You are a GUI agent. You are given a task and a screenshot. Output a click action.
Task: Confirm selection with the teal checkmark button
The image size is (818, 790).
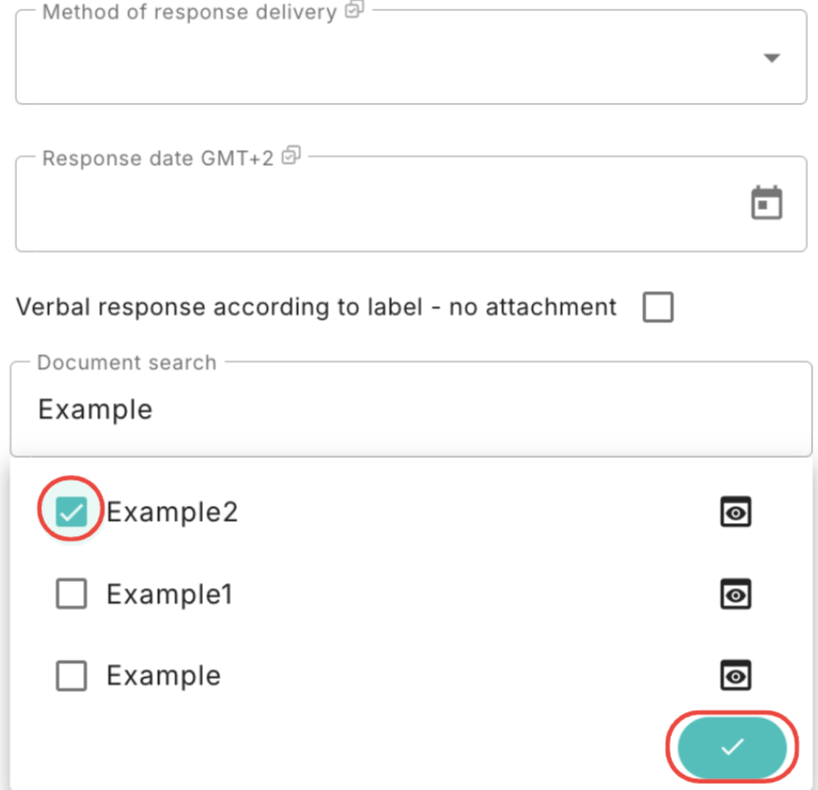(x=732, y=747)
